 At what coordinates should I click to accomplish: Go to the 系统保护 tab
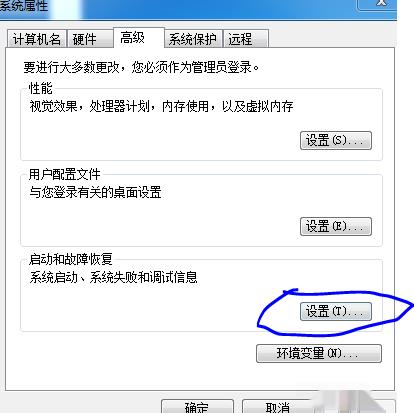193,39
